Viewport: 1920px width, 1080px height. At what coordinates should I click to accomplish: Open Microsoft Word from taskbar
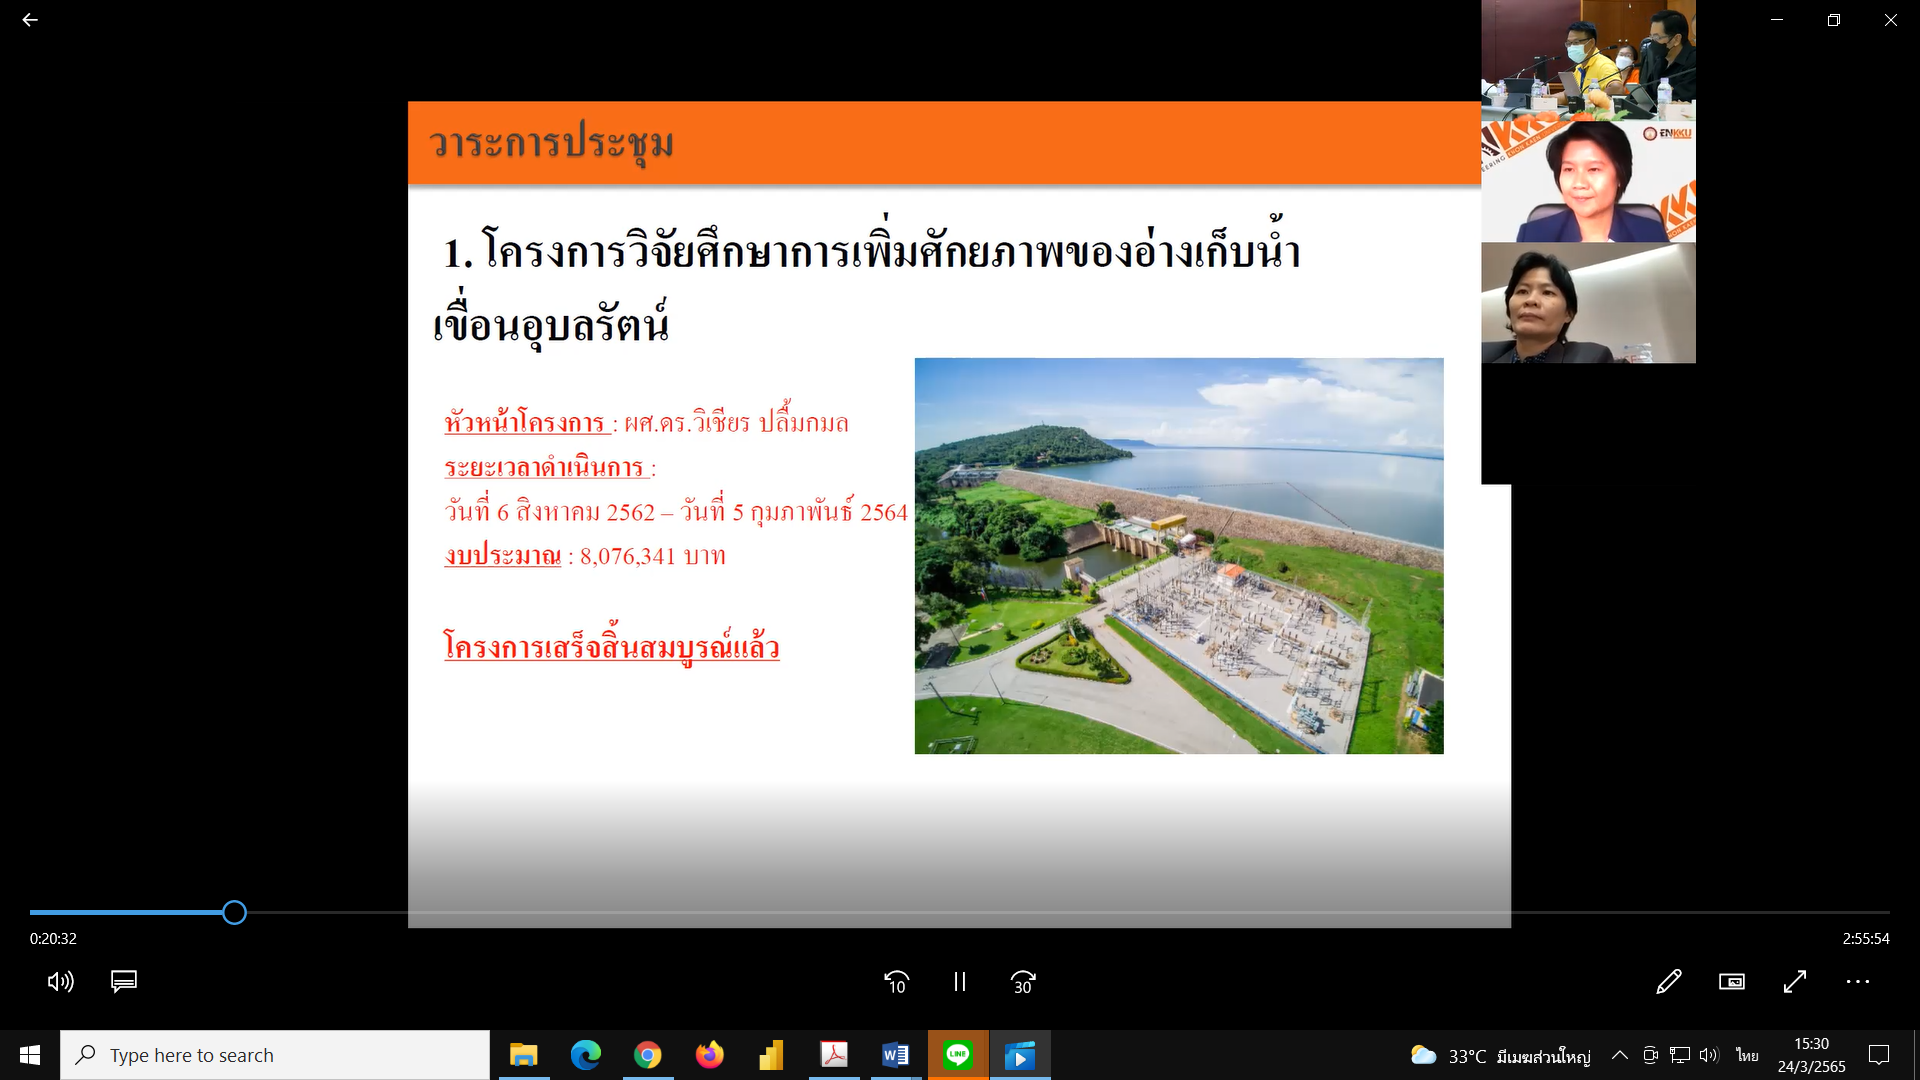[896, 1055]
